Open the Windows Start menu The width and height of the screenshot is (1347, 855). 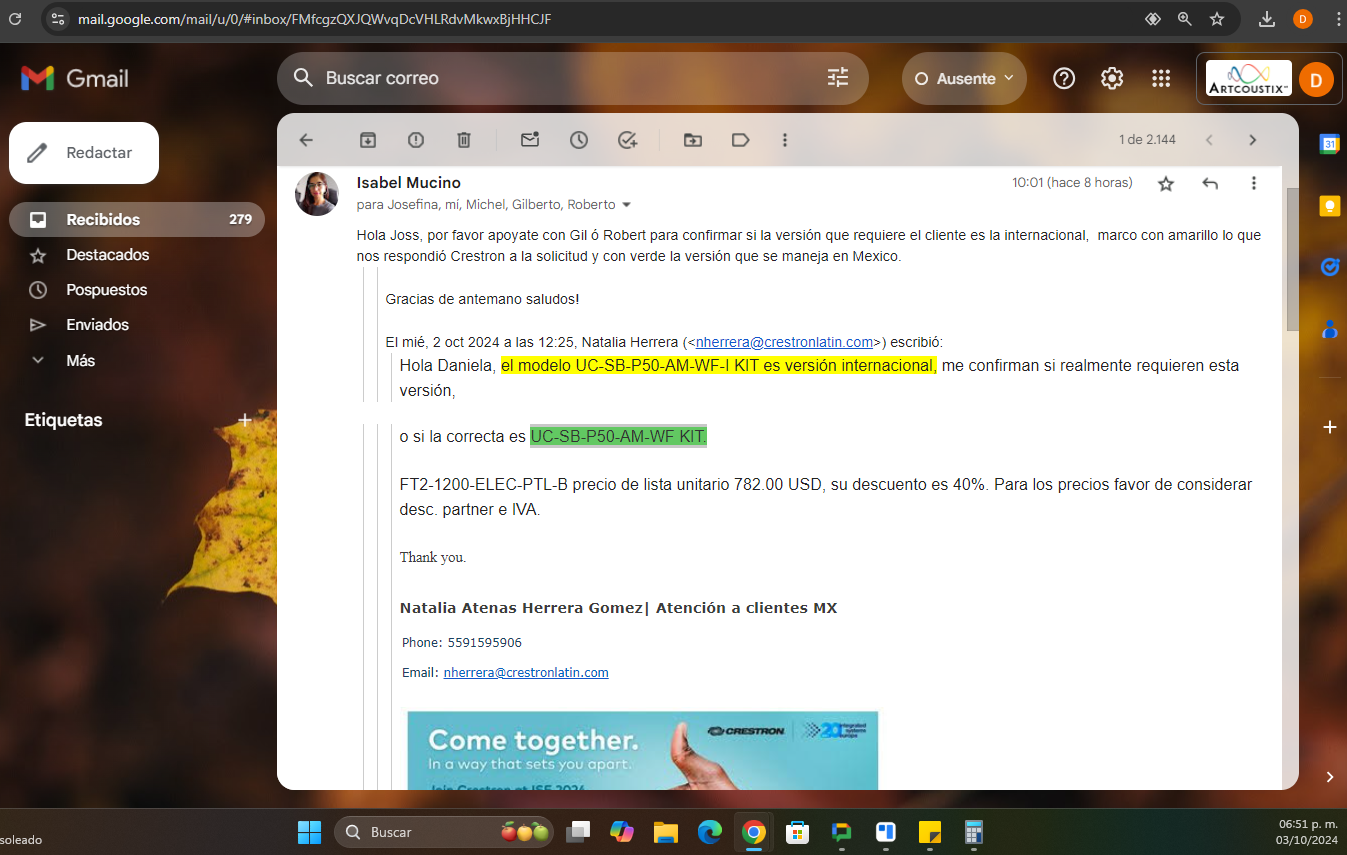(x=309, y=832)
